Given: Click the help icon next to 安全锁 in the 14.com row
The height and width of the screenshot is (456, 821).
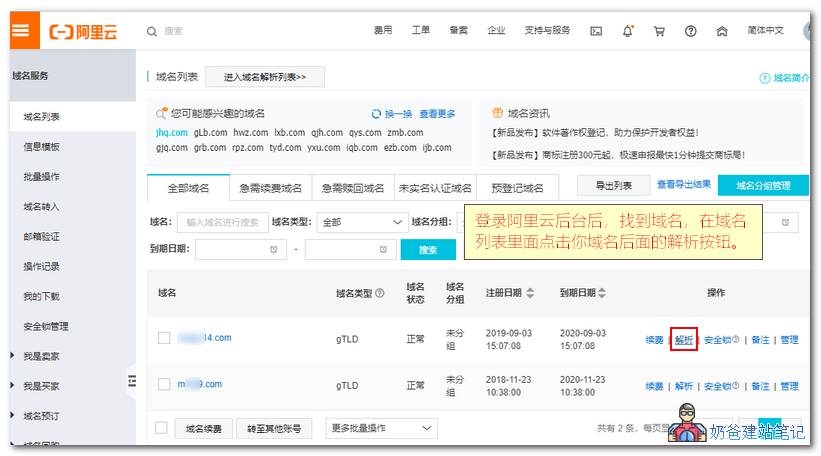Looking at the screenshot, I should pos(736,339).
